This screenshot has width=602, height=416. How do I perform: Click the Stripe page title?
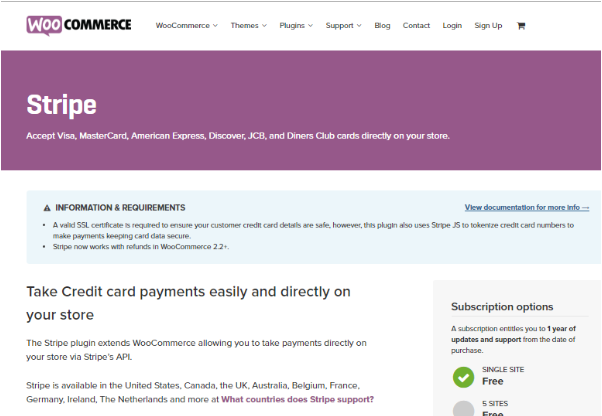click(x=61, y=105)
